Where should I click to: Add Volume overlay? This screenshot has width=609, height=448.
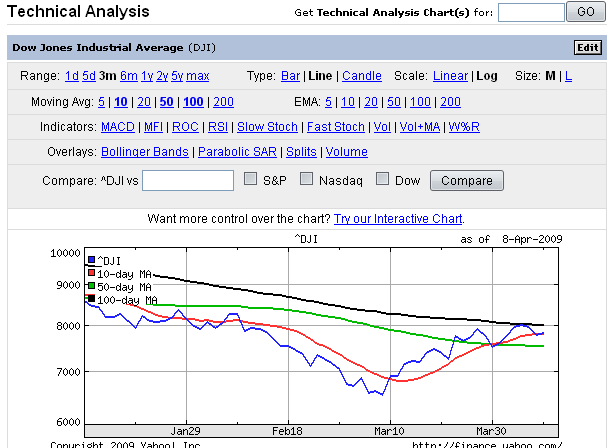point(347,152)
